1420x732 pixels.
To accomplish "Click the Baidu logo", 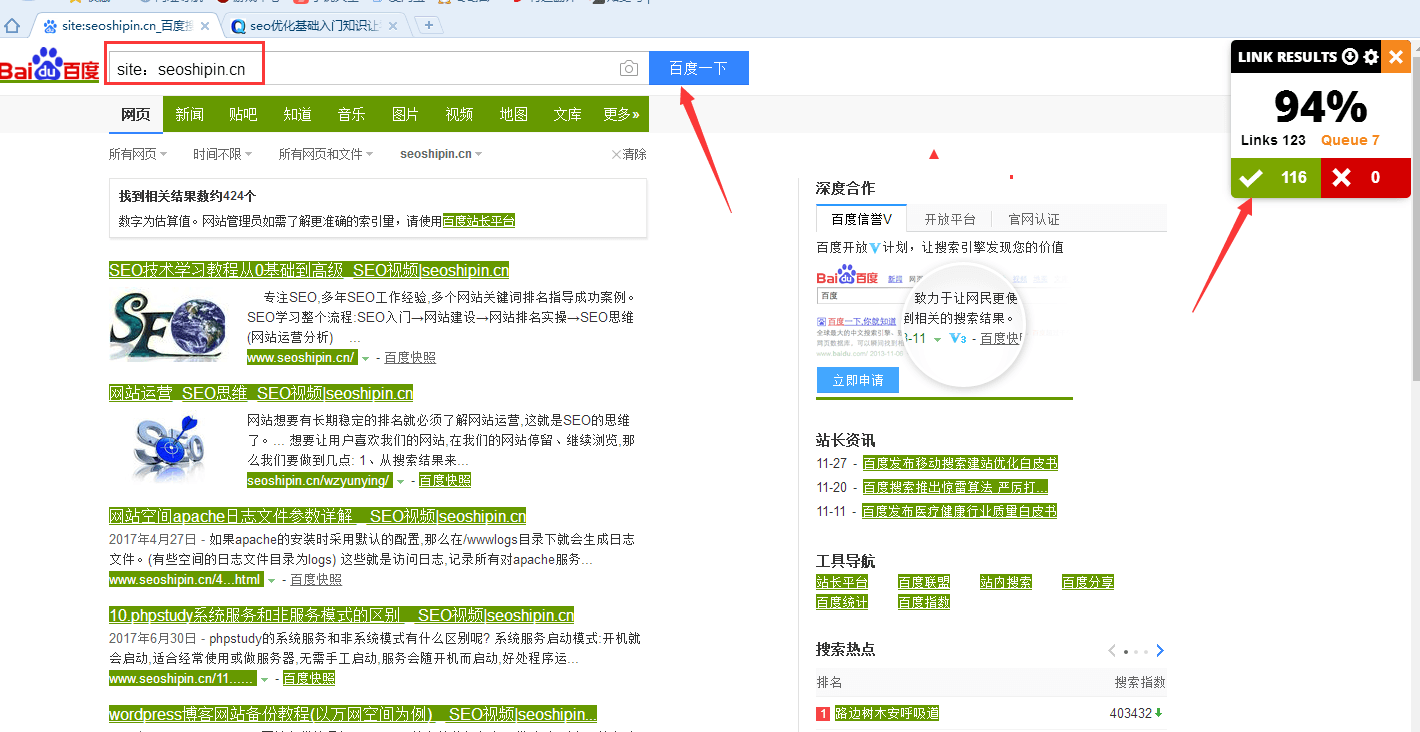I will pyautogui.click(x=50, y=66).
